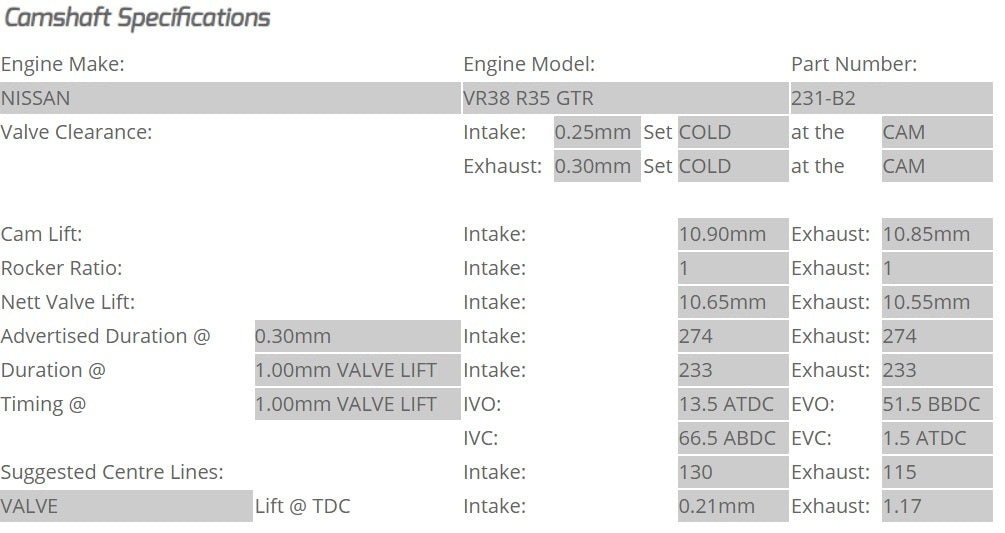Click the EVC timing value 1.5 ATDC
This screenshot has height=533, width=1005.
(x=937, y=439)
